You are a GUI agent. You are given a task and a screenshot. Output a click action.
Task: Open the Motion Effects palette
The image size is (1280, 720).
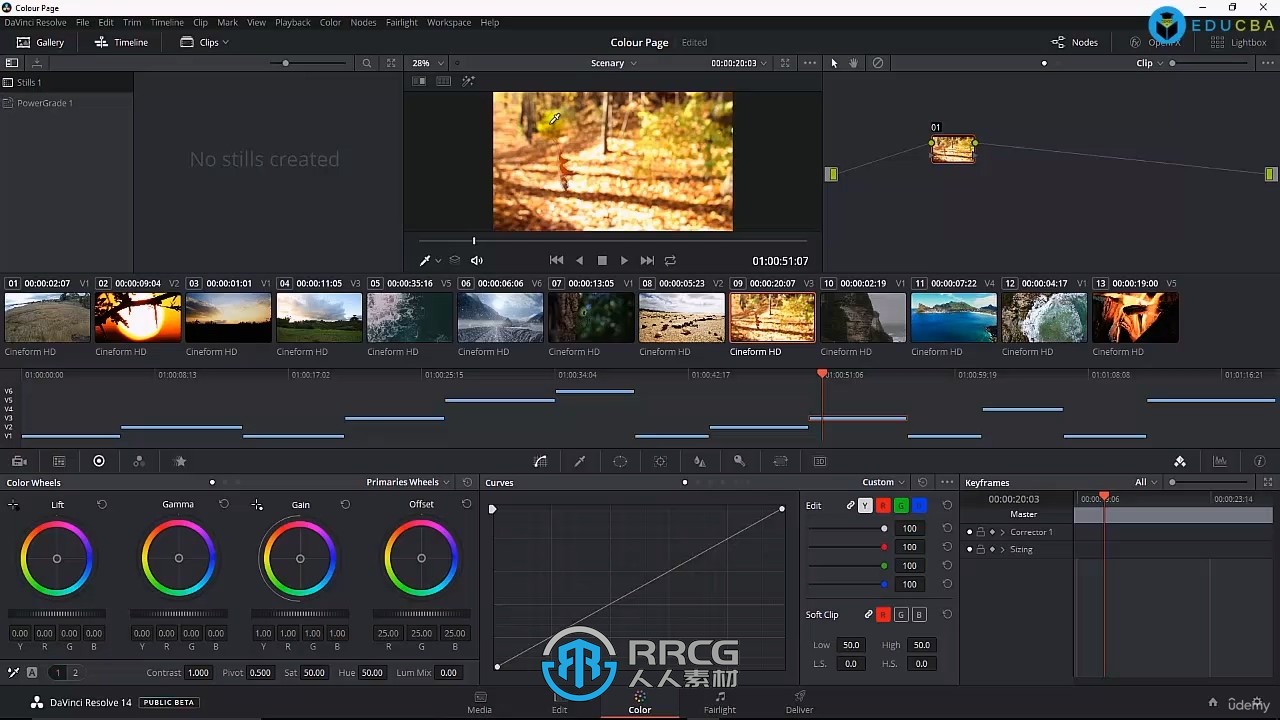coord(180,461)
